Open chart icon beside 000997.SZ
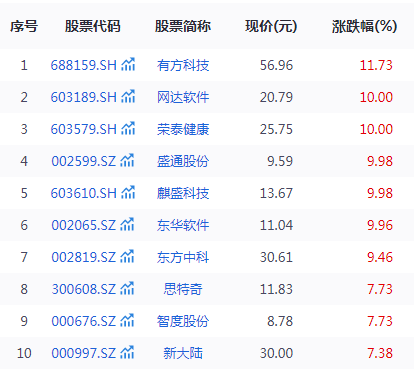The width and height of the screenshot is (414, 374). tap(127, 352)
